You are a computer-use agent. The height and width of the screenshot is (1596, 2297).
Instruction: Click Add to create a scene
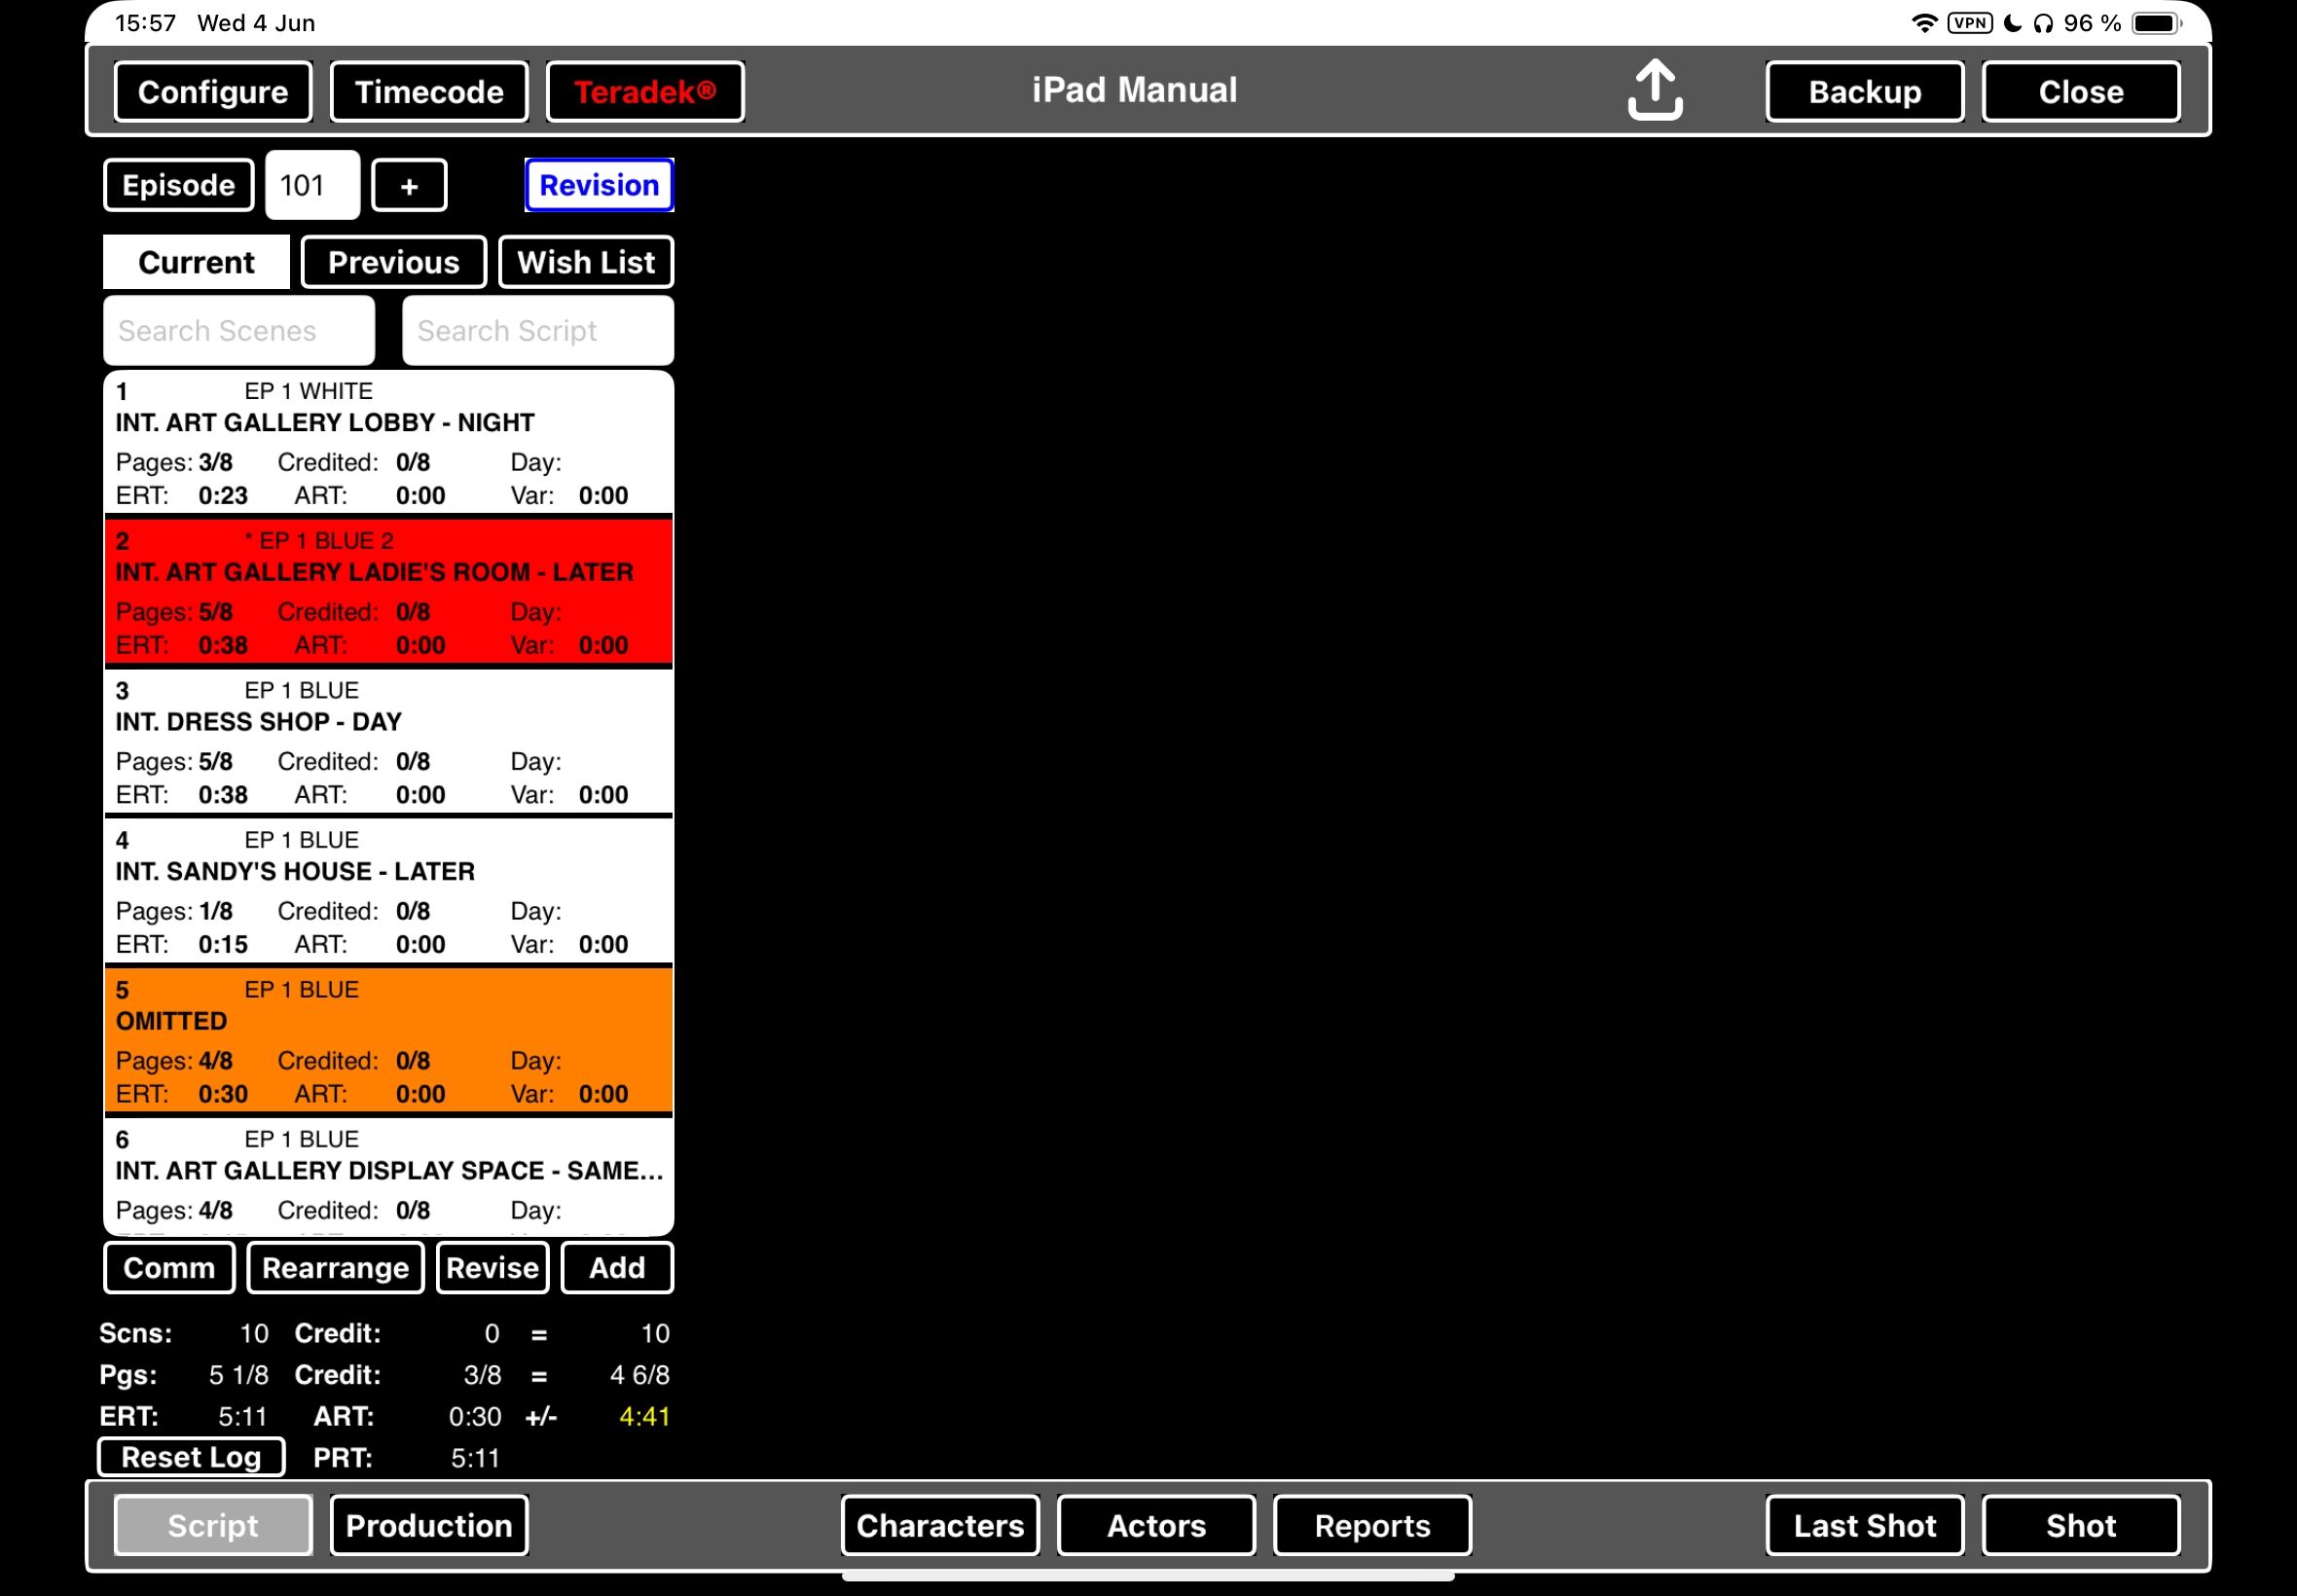616,1268
